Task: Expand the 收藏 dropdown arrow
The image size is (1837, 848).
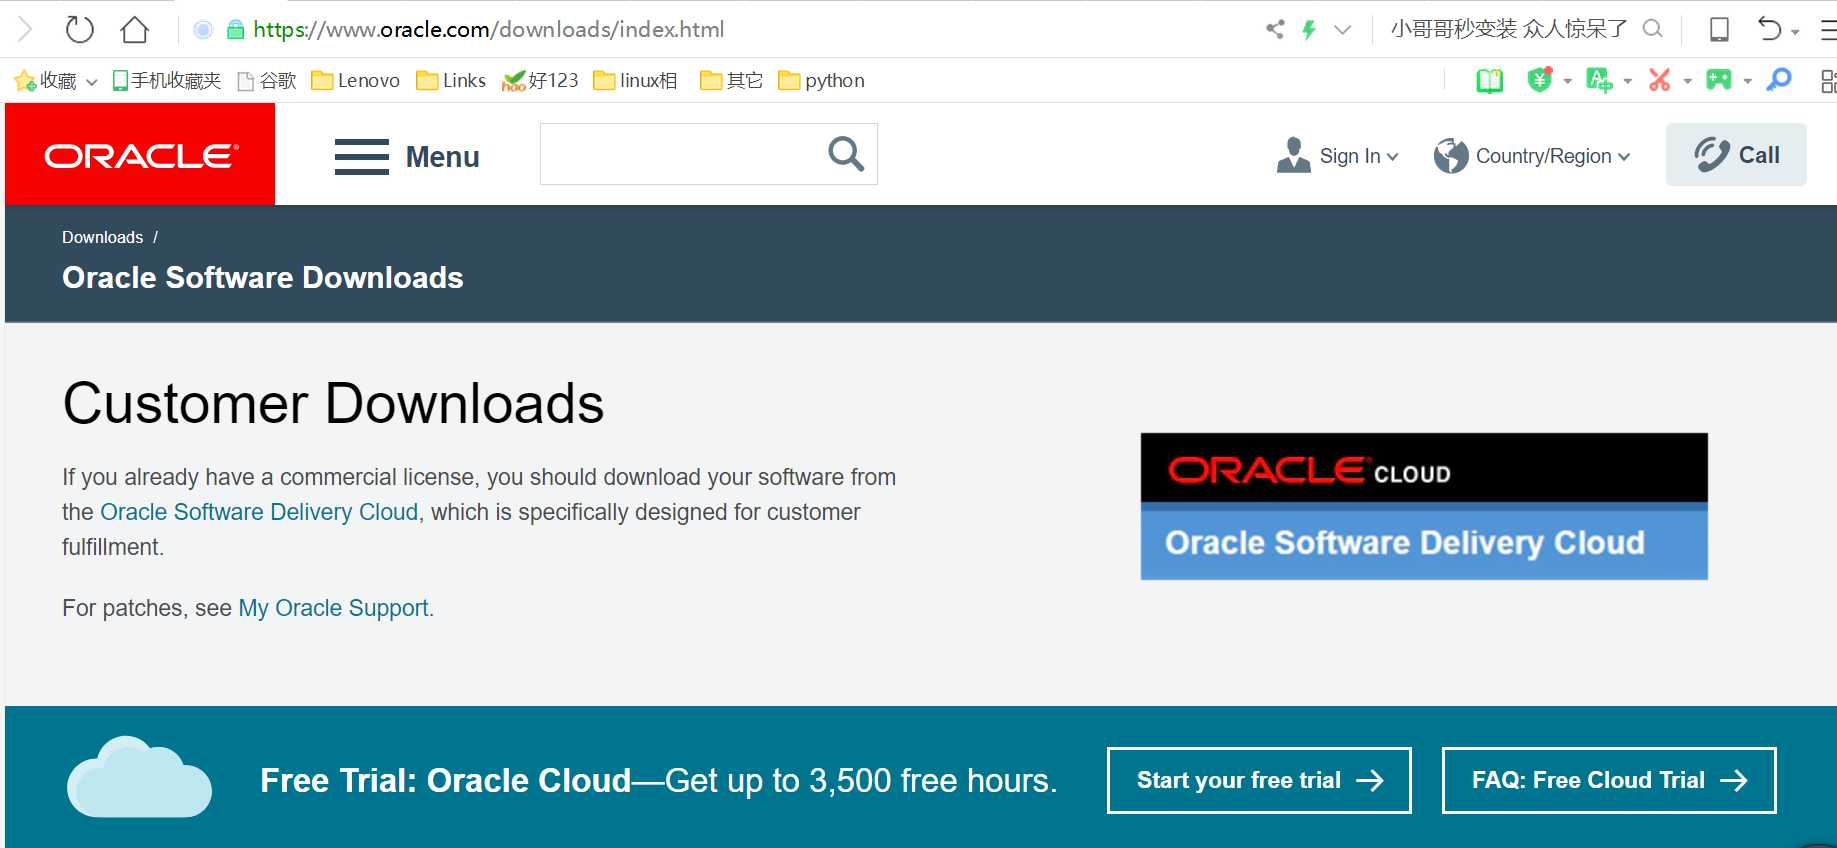Action: pos(92,82)
